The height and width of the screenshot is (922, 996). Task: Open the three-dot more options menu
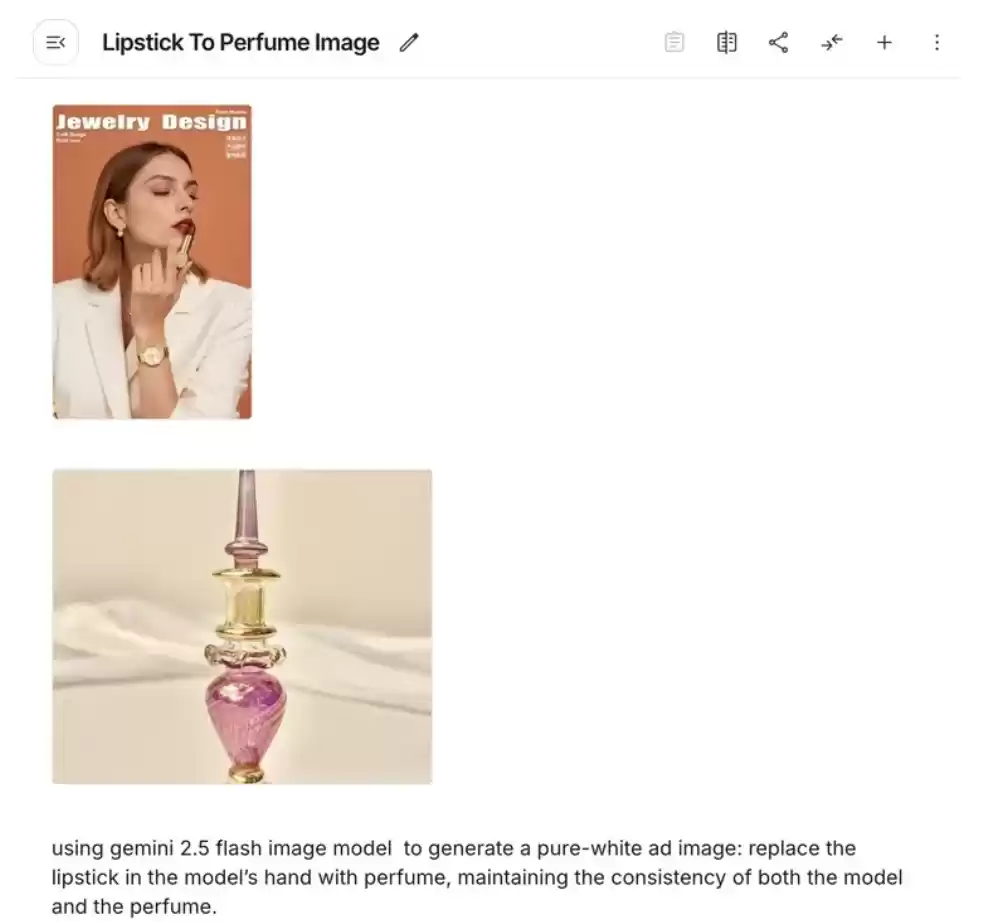[x=937, y=43]
